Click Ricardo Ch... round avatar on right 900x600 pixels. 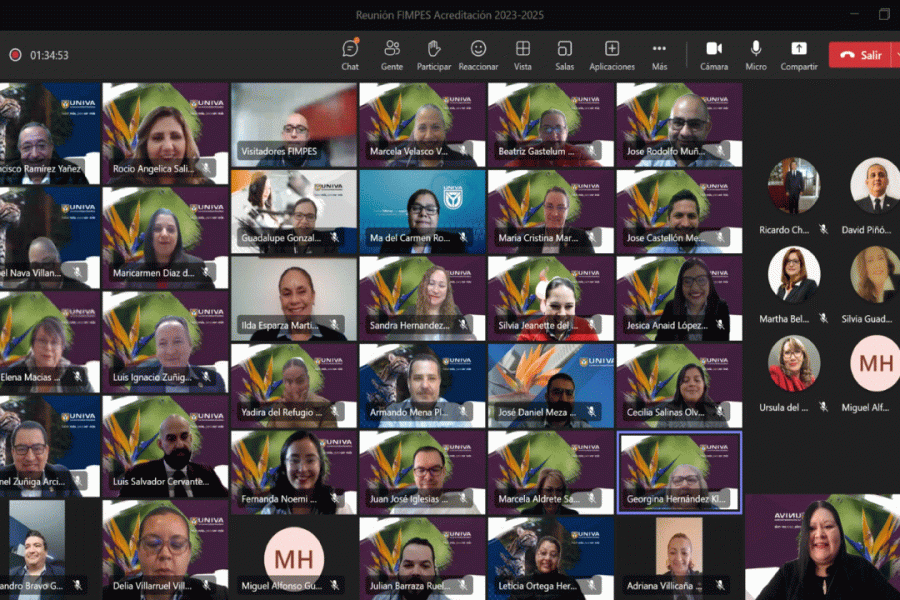tap(794, 187)
